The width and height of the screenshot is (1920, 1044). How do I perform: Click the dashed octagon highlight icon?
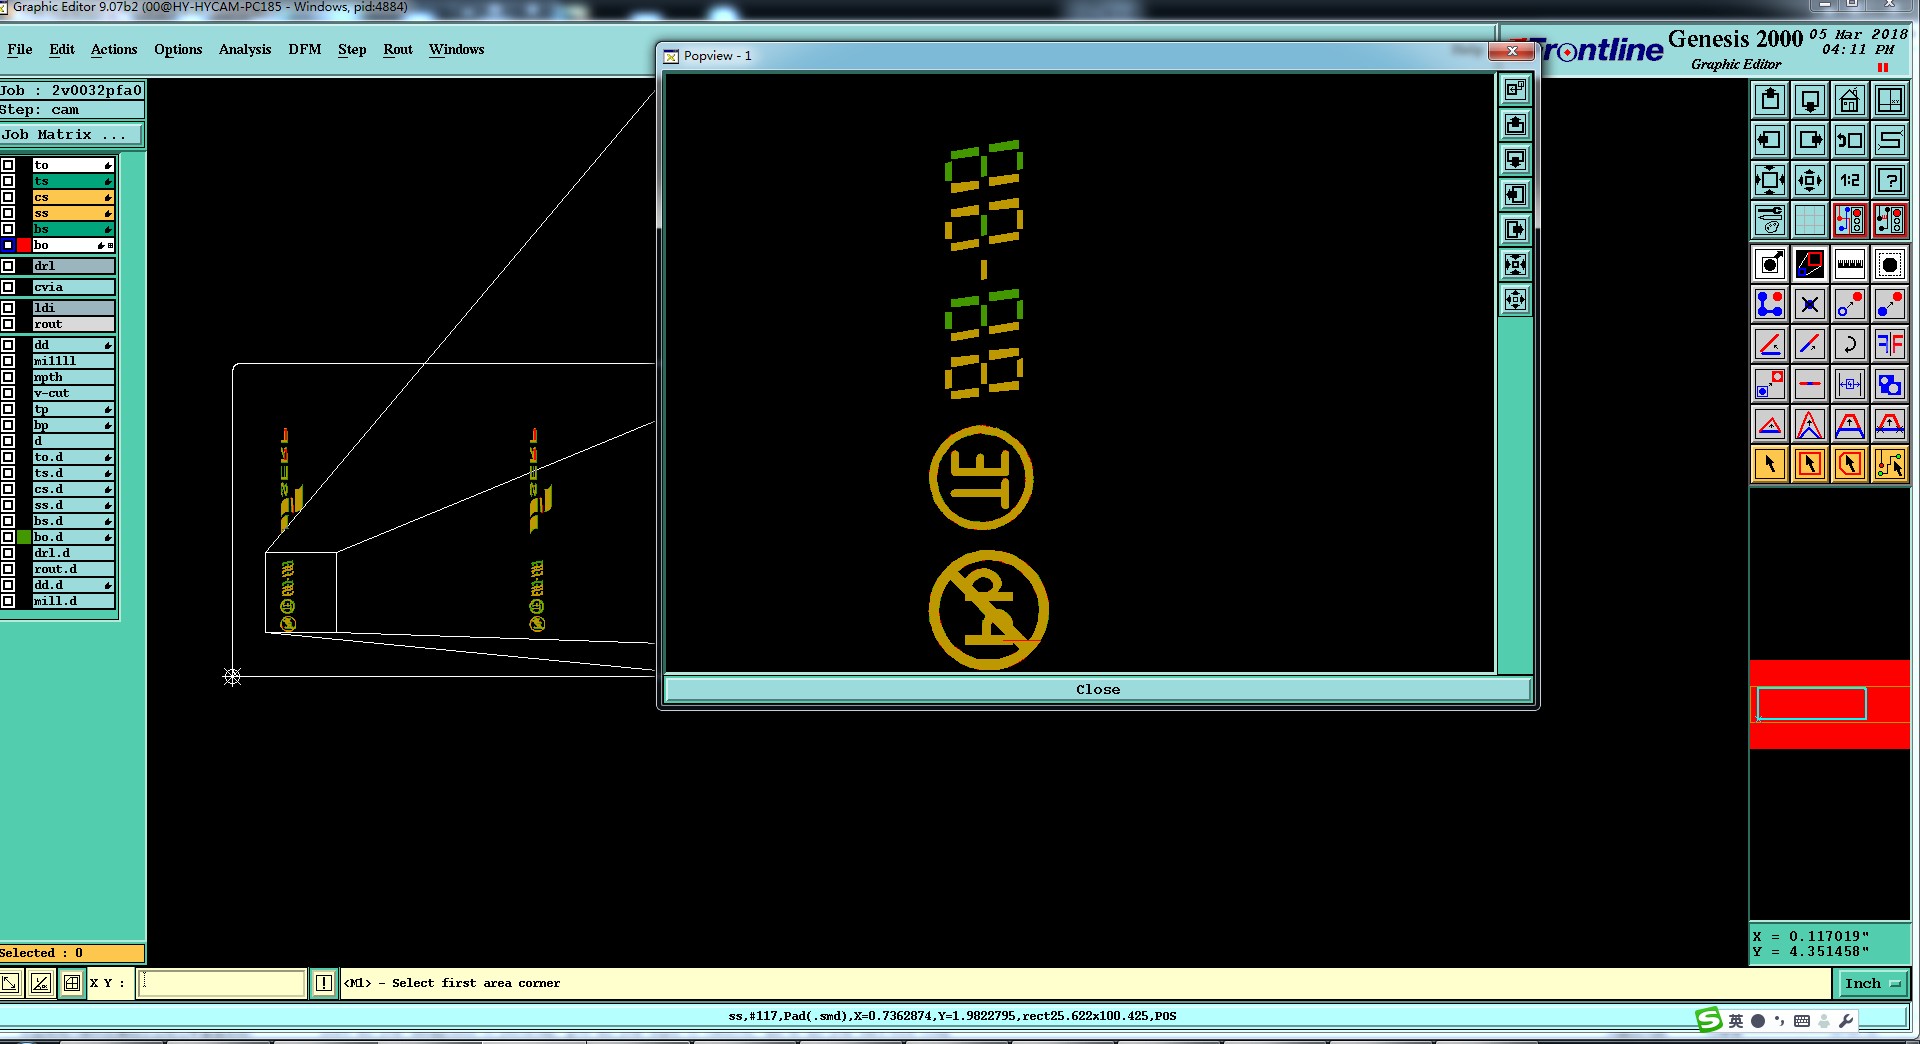point(1890,265)
